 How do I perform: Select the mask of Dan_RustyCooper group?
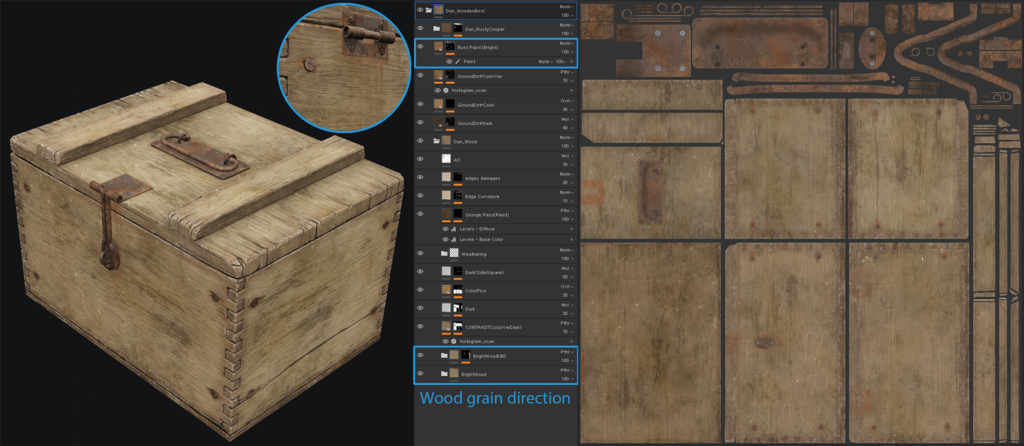pyautogui.click(x=458, y=29)
